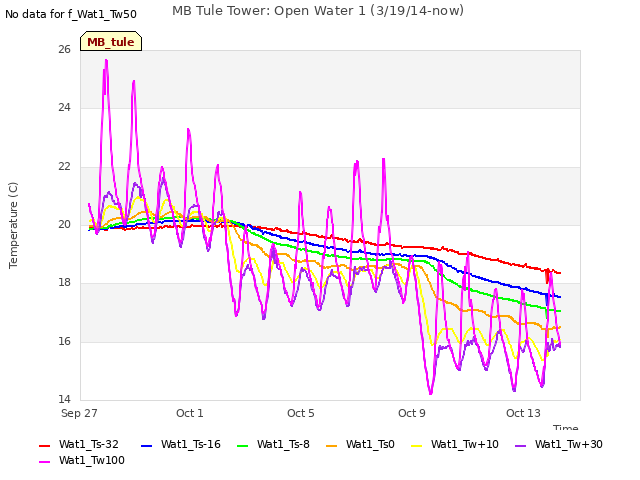Click the Sep 27 x-axis tick label
Viewport: 640px width, 480px height.
(x=79, y=413)
